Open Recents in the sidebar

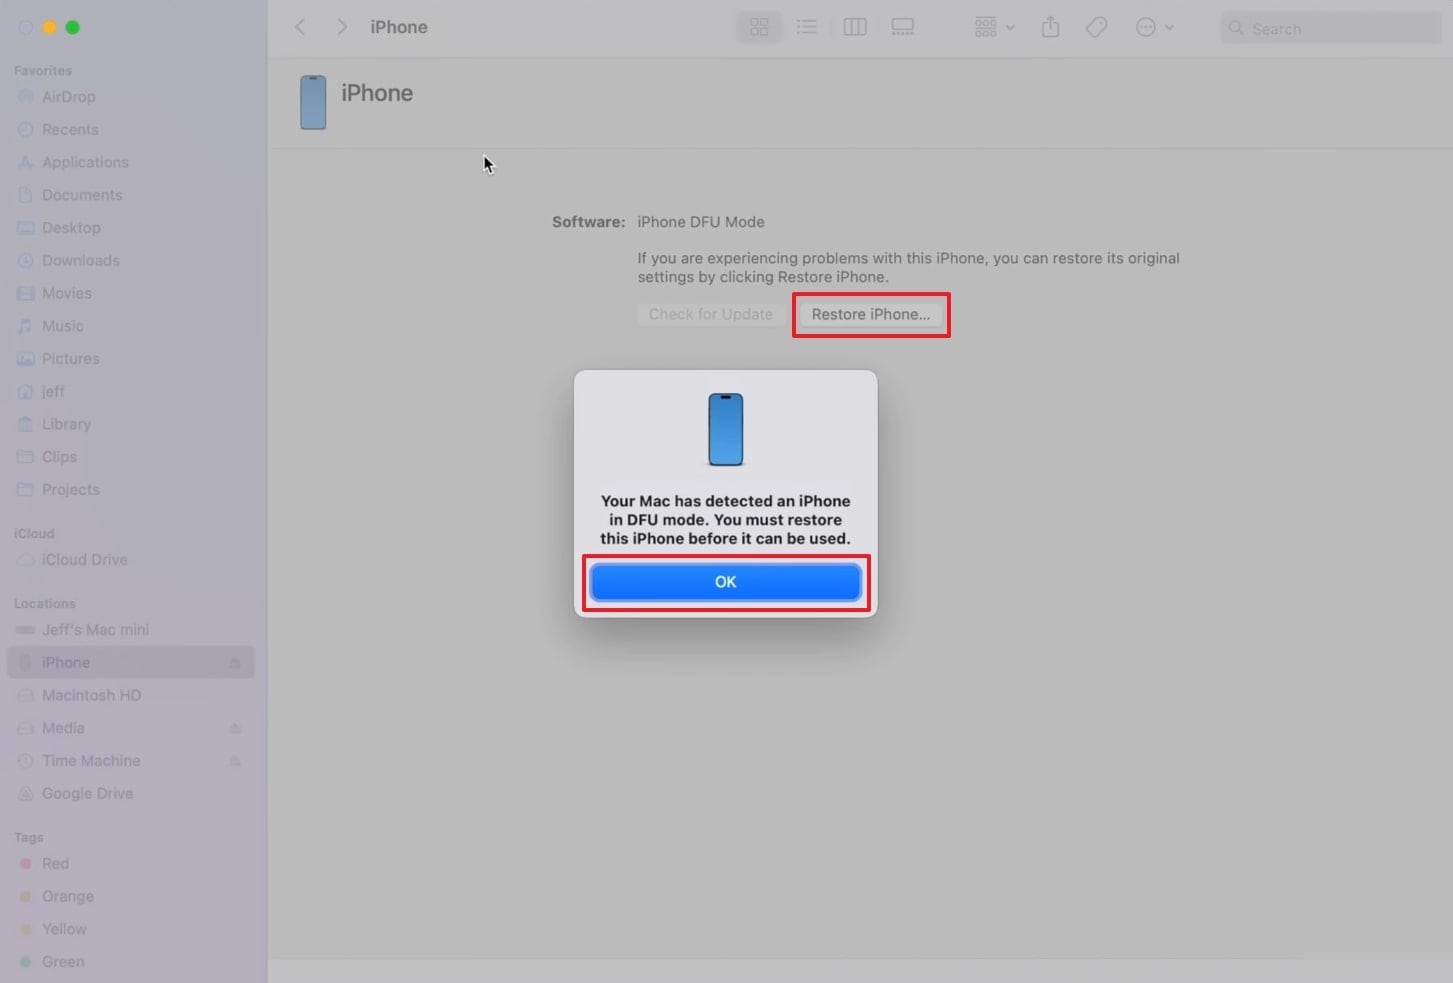tap(70, 130)
